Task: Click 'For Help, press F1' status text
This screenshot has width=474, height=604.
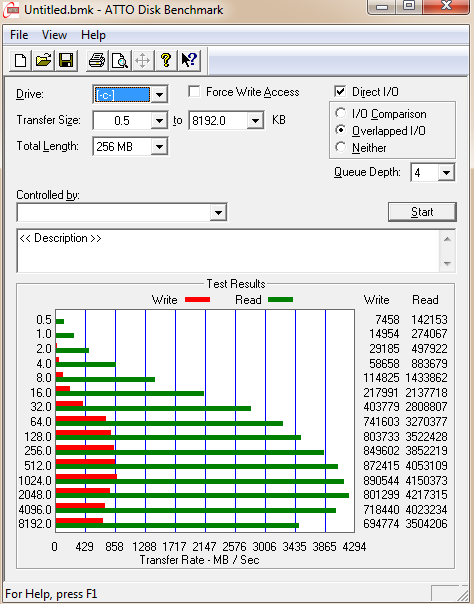Action: coord(51,594)
